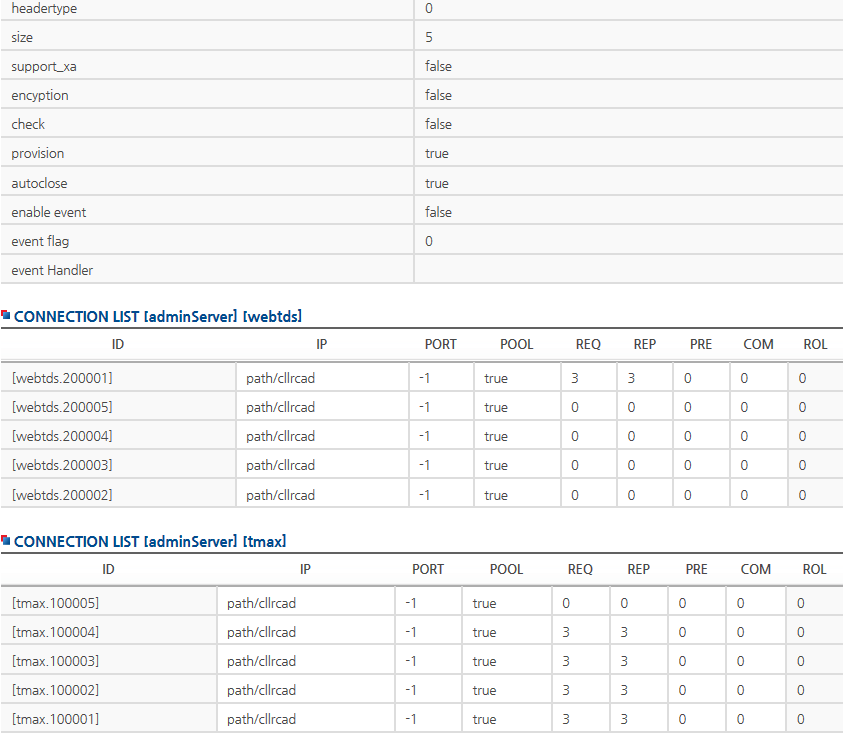This screenshot has width=845, height=735.
Task: Click the ROL column header in webtds table
Action: [815, 344]
